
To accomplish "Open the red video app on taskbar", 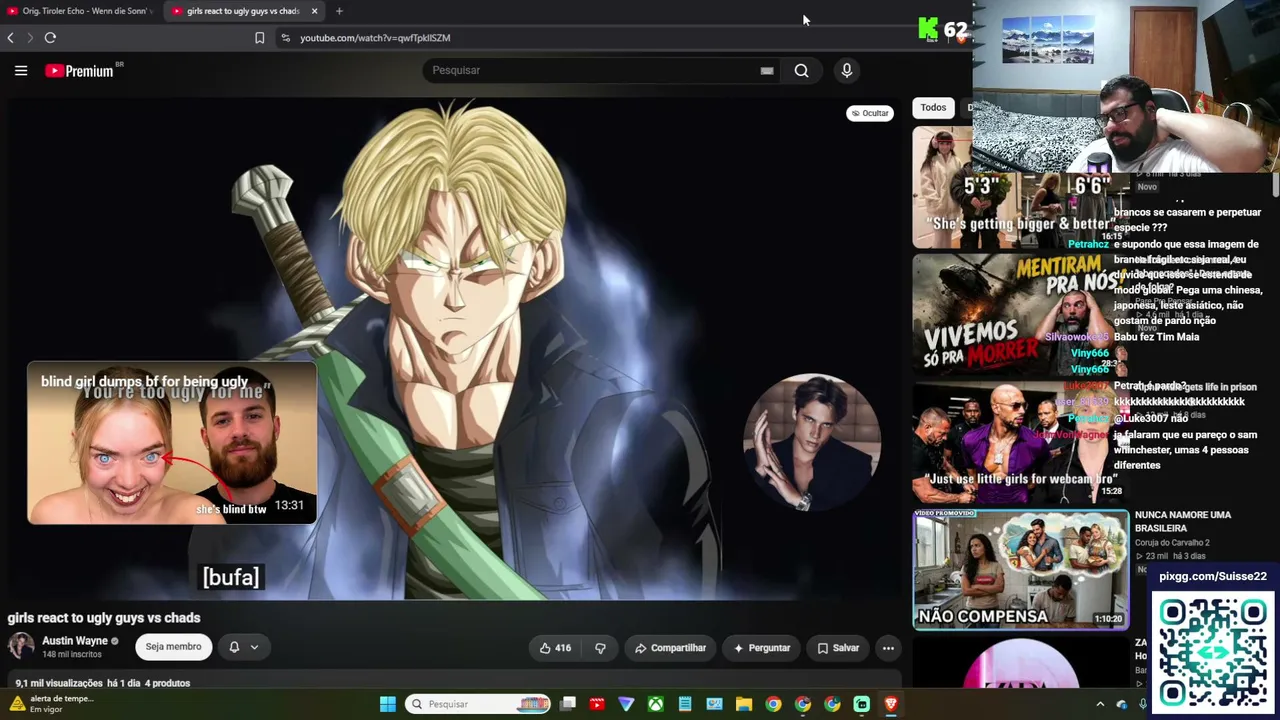I will [x=597, y=704].
